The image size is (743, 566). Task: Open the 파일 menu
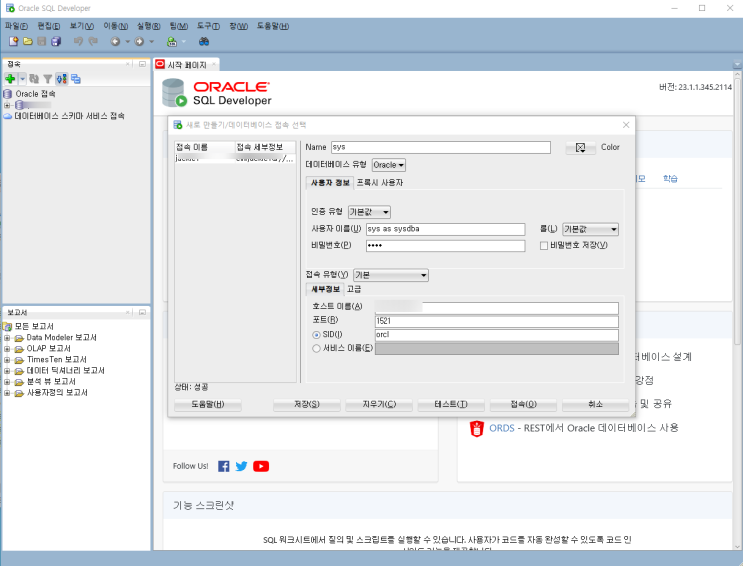pos(17,26)
